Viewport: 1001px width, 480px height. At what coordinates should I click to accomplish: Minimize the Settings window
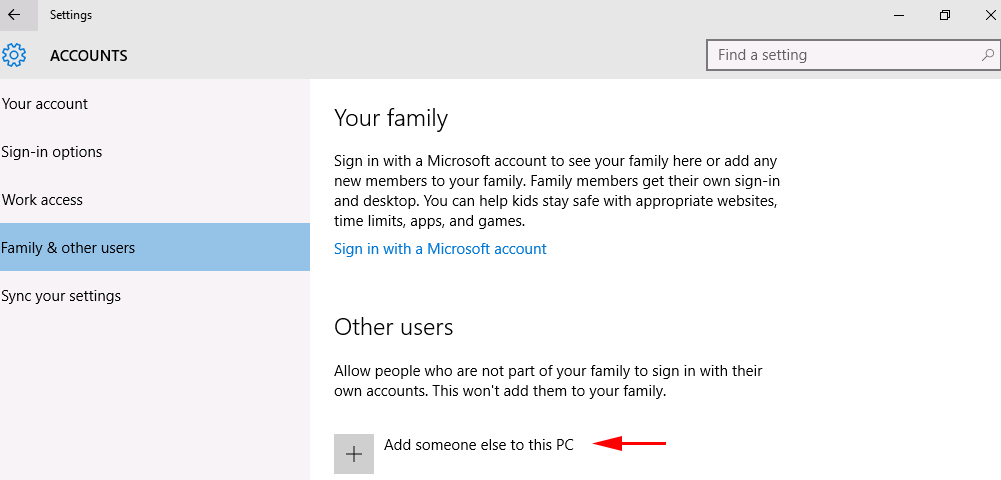pyautogui.click(x=899, y=15)
